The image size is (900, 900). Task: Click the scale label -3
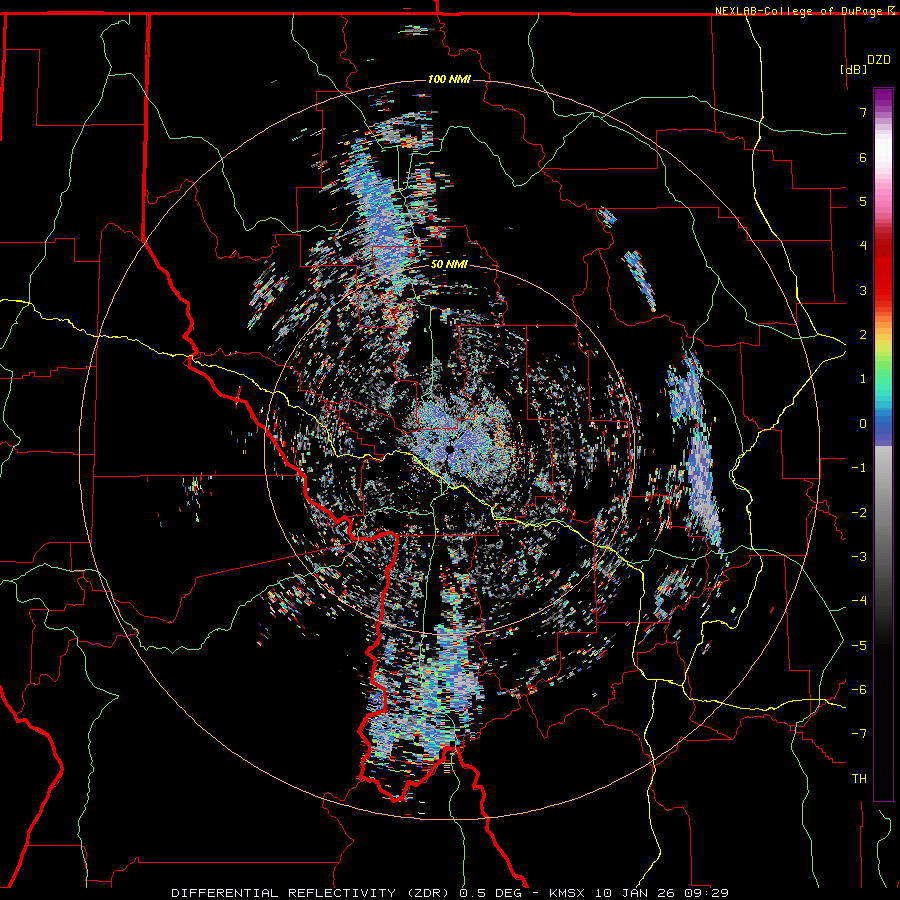click(859, 557)
